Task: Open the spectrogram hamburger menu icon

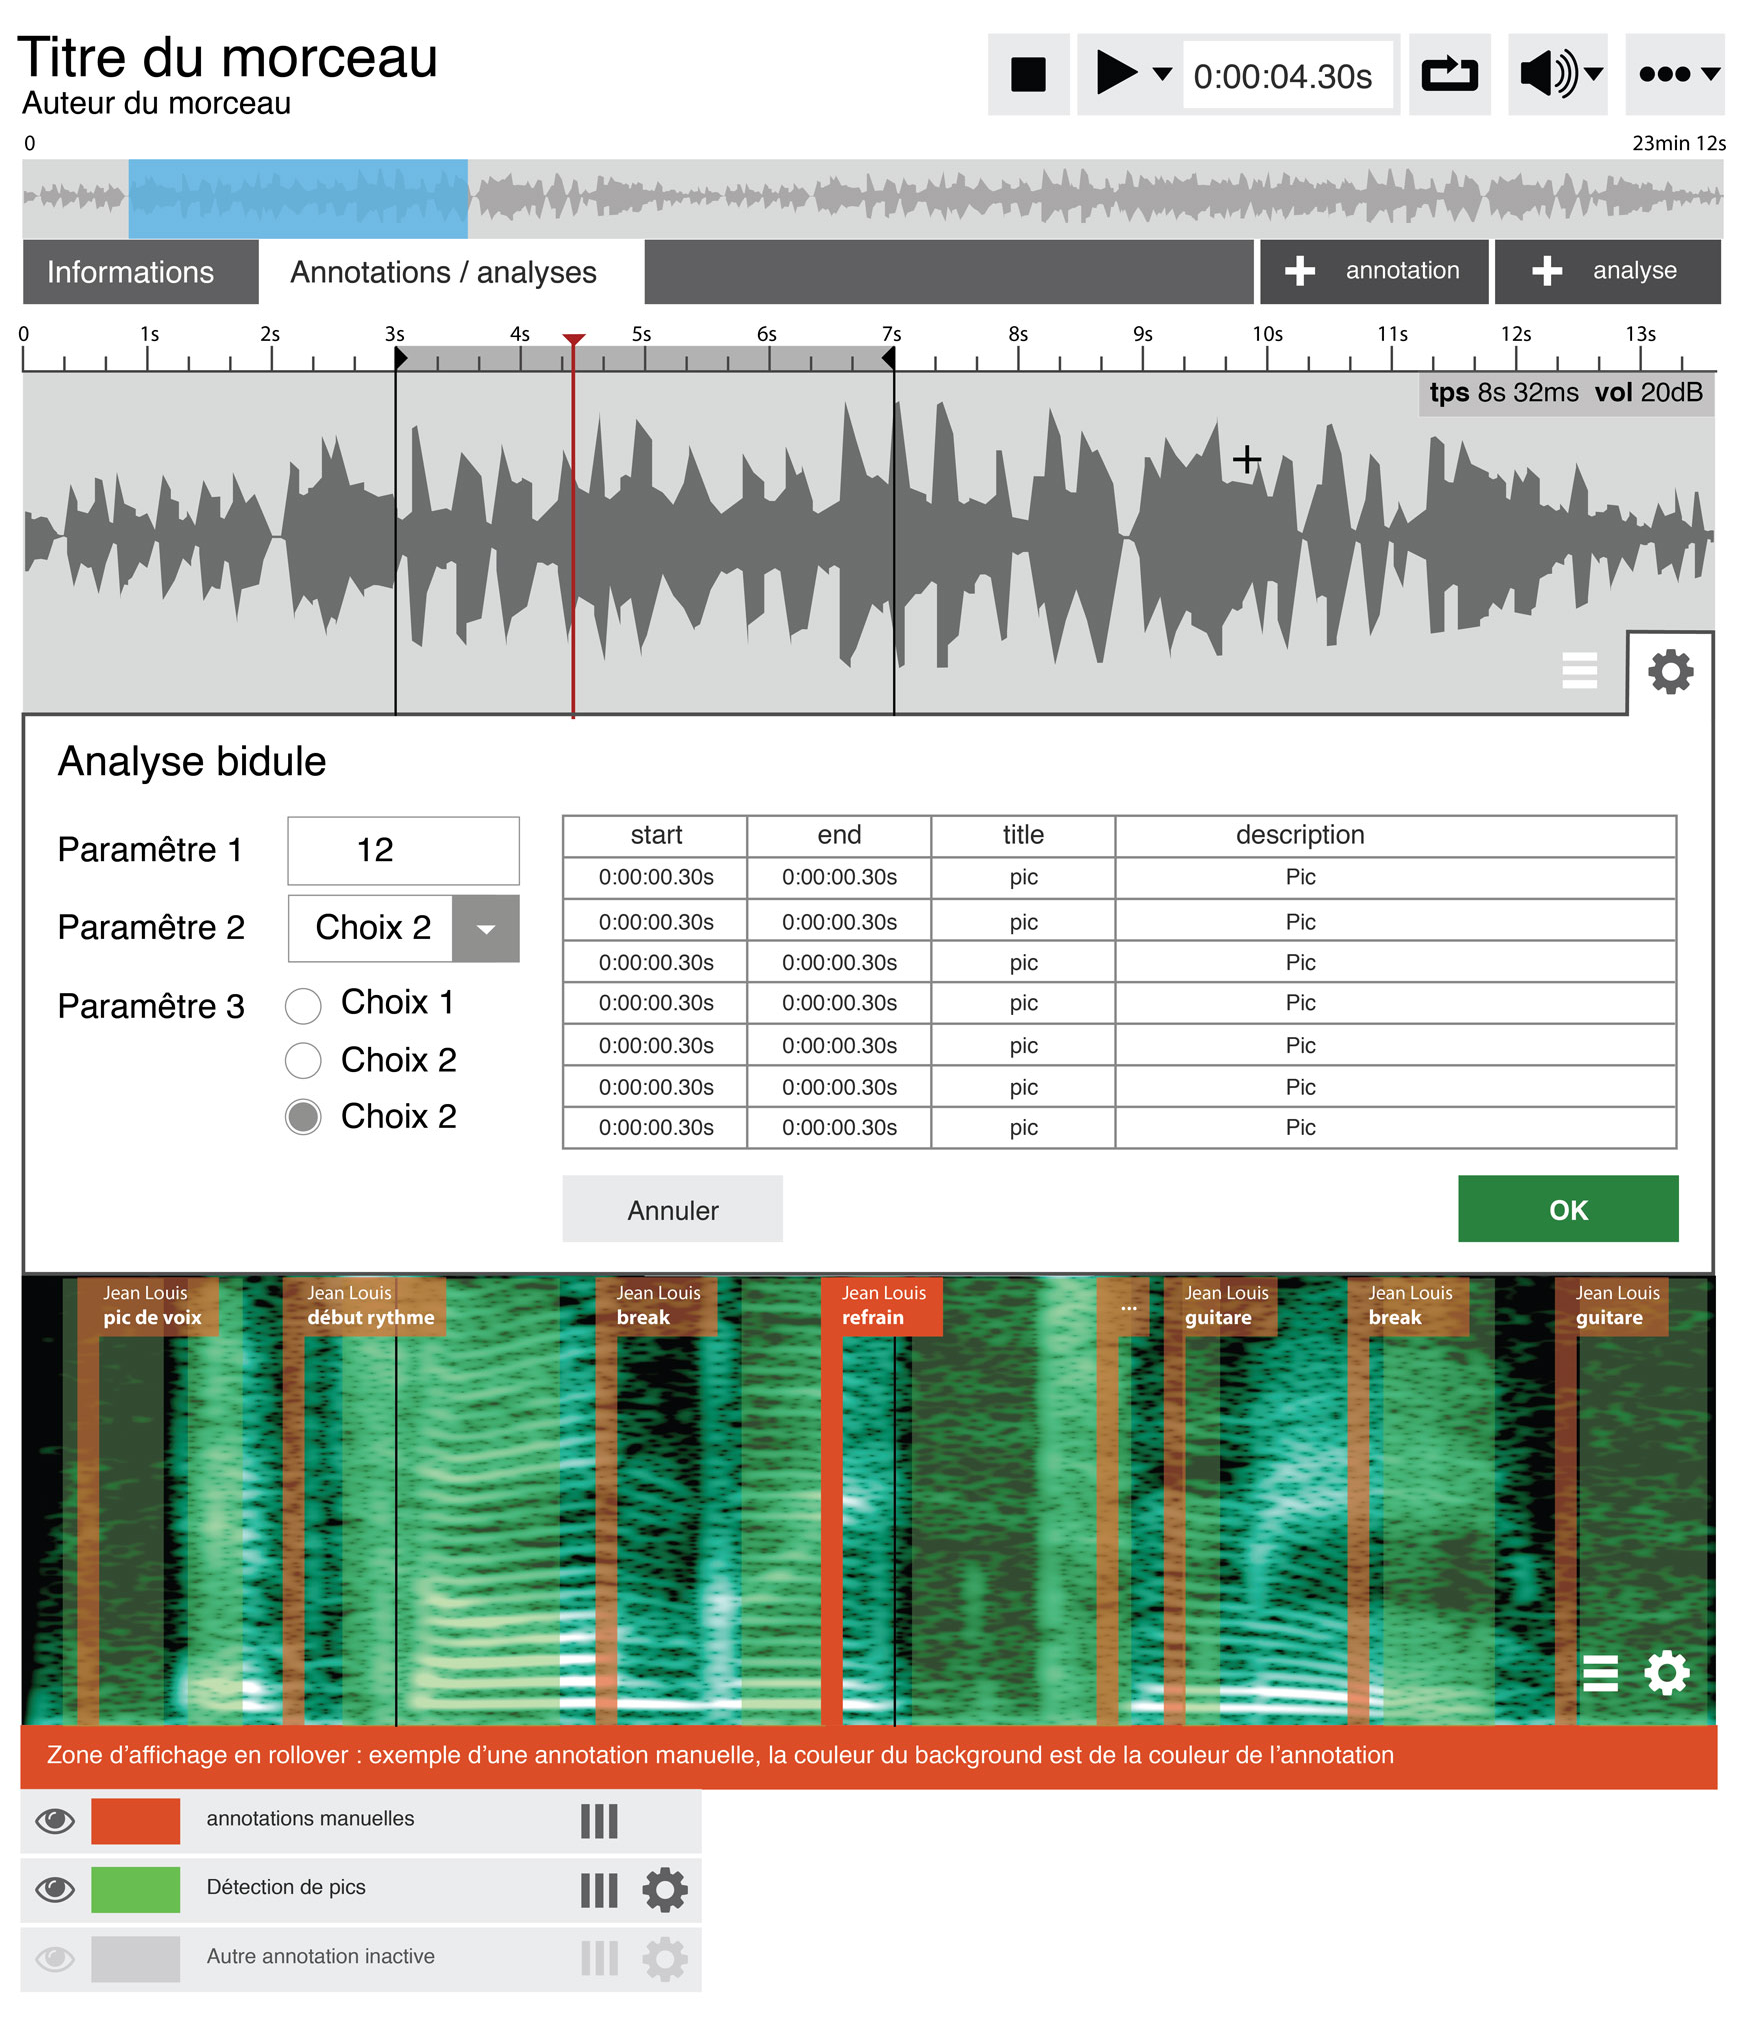Action: coord(1600,1672)
